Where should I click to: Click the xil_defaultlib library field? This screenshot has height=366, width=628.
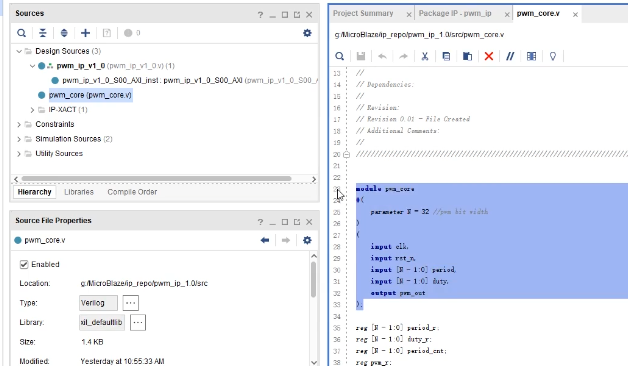[x=102, y=322]
